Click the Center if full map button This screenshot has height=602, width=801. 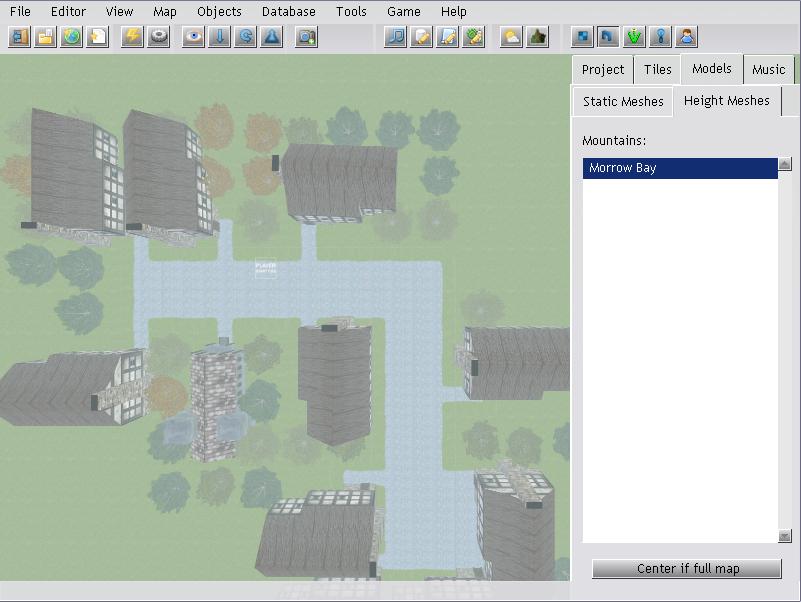(687, 568)
